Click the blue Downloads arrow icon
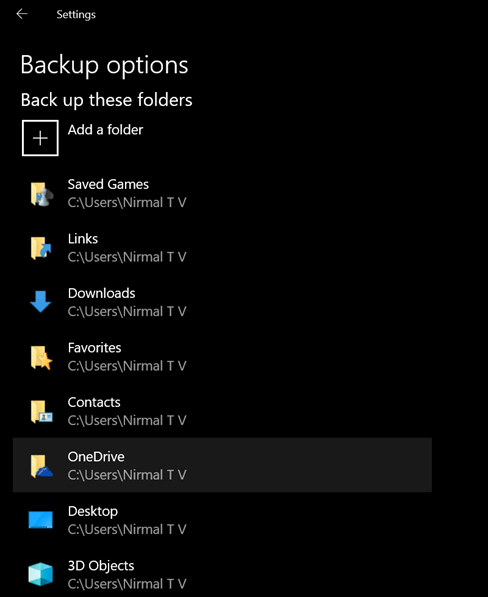 pos(40,302)
